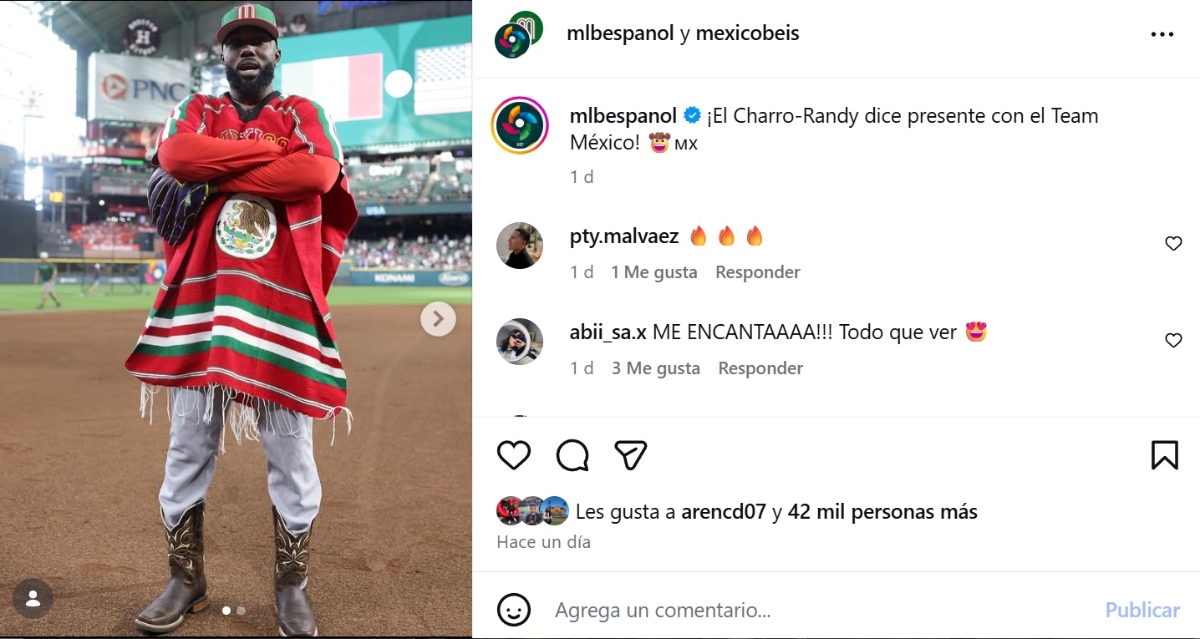Screen dimensions: 1200x639
Task: Reply to abii_sa.x's comment
Action: [760, 368]
